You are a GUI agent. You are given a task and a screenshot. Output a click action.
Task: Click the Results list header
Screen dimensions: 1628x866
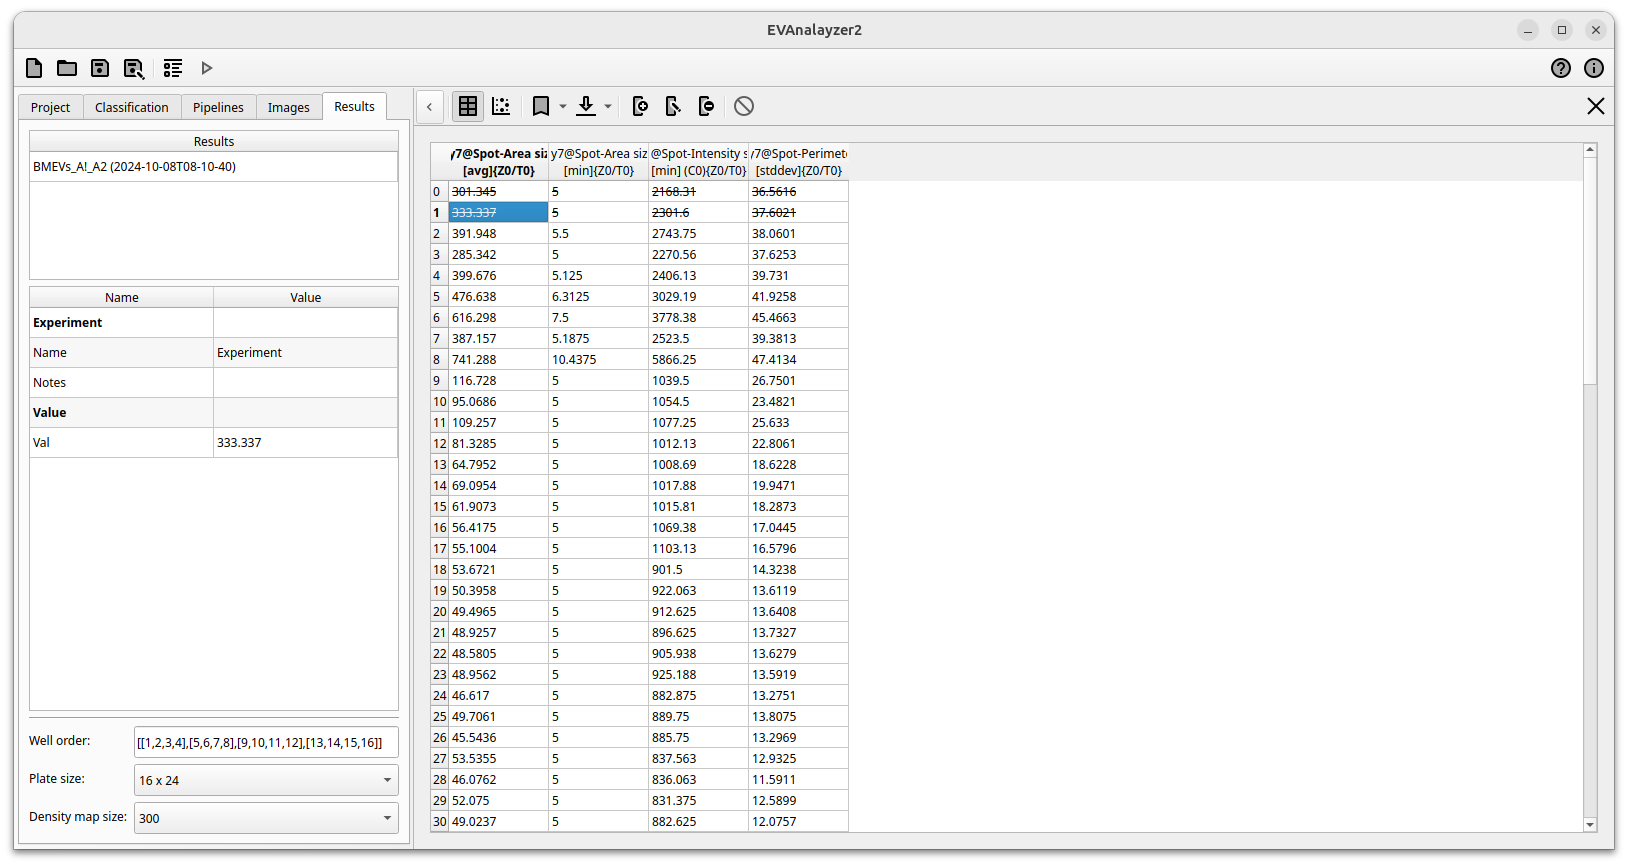point(214,142)
